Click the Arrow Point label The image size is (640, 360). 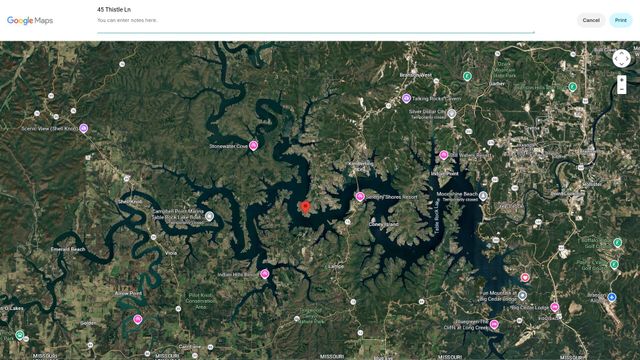pyautogui.click(x=128, y=293)
